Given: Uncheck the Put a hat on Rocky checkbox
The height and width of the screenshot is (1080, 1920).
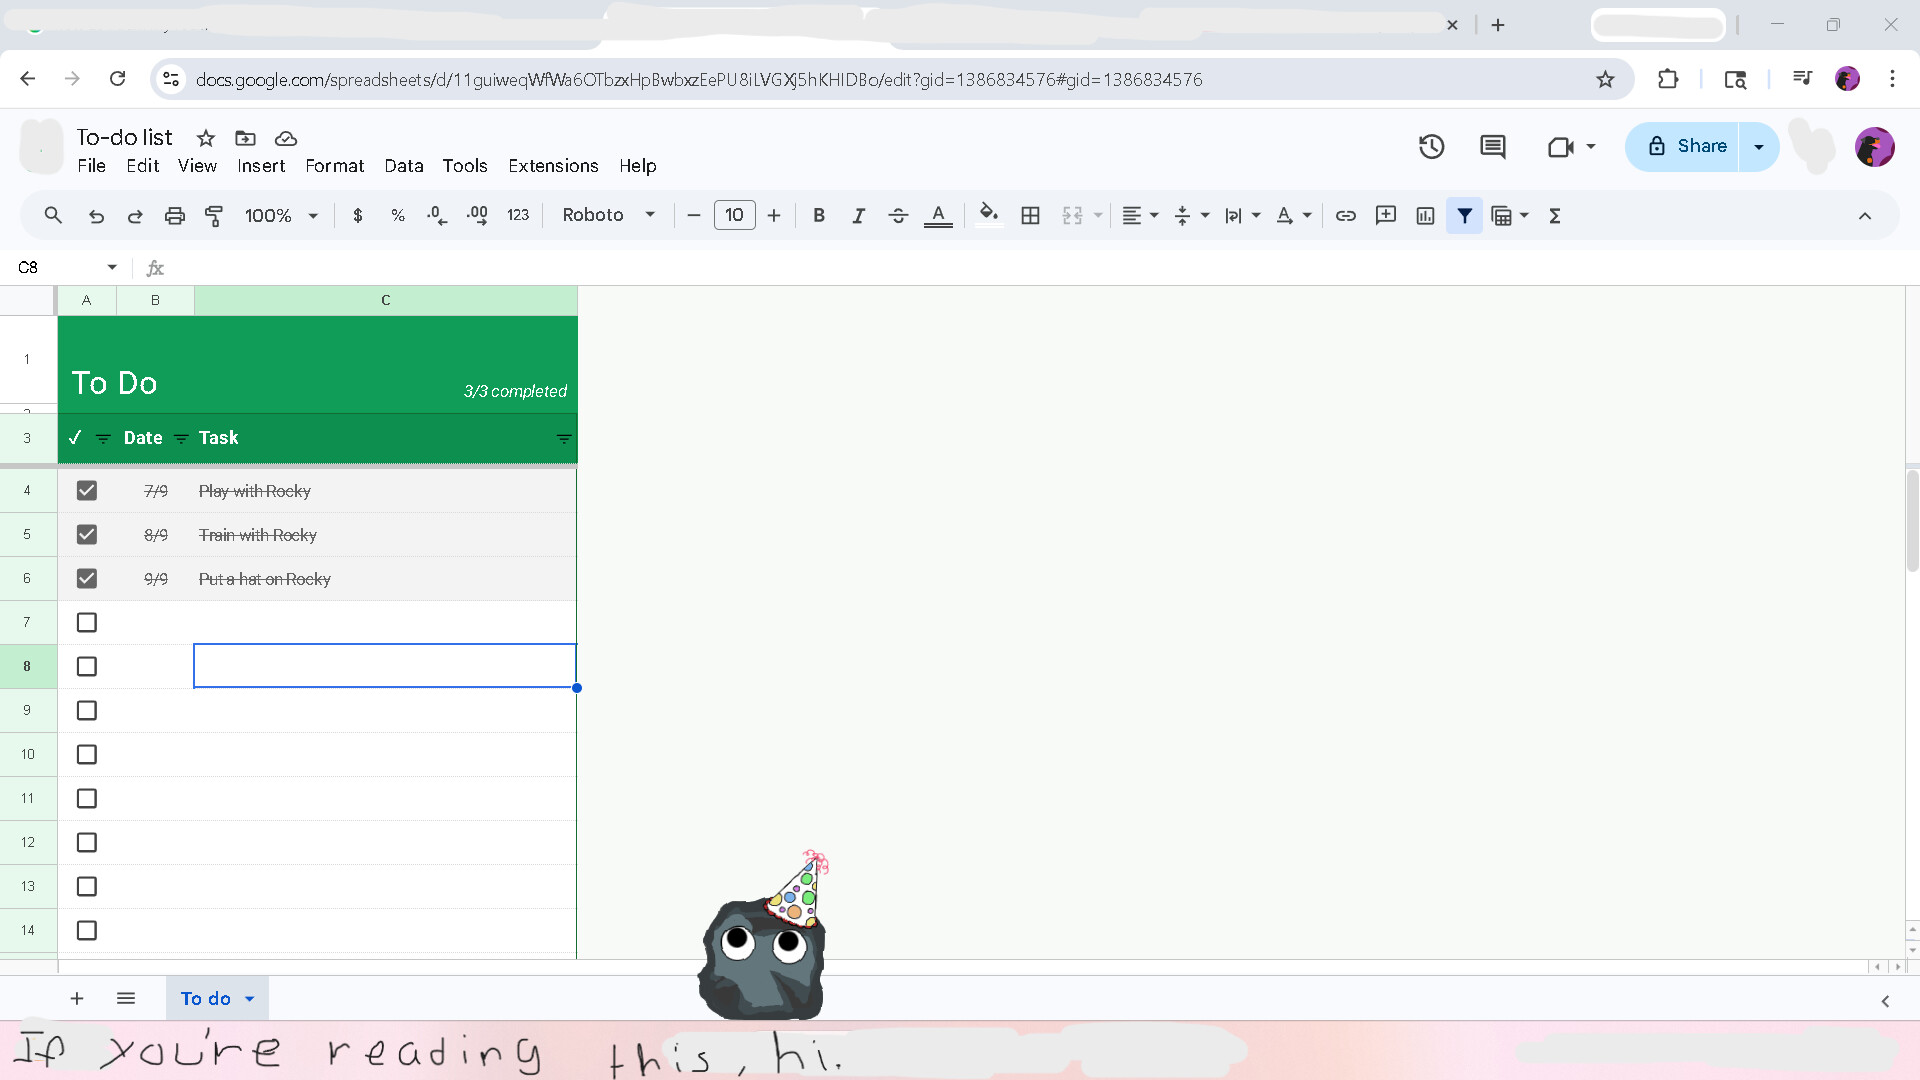Looking at the screenshot, I should click(x=87, y=579).
